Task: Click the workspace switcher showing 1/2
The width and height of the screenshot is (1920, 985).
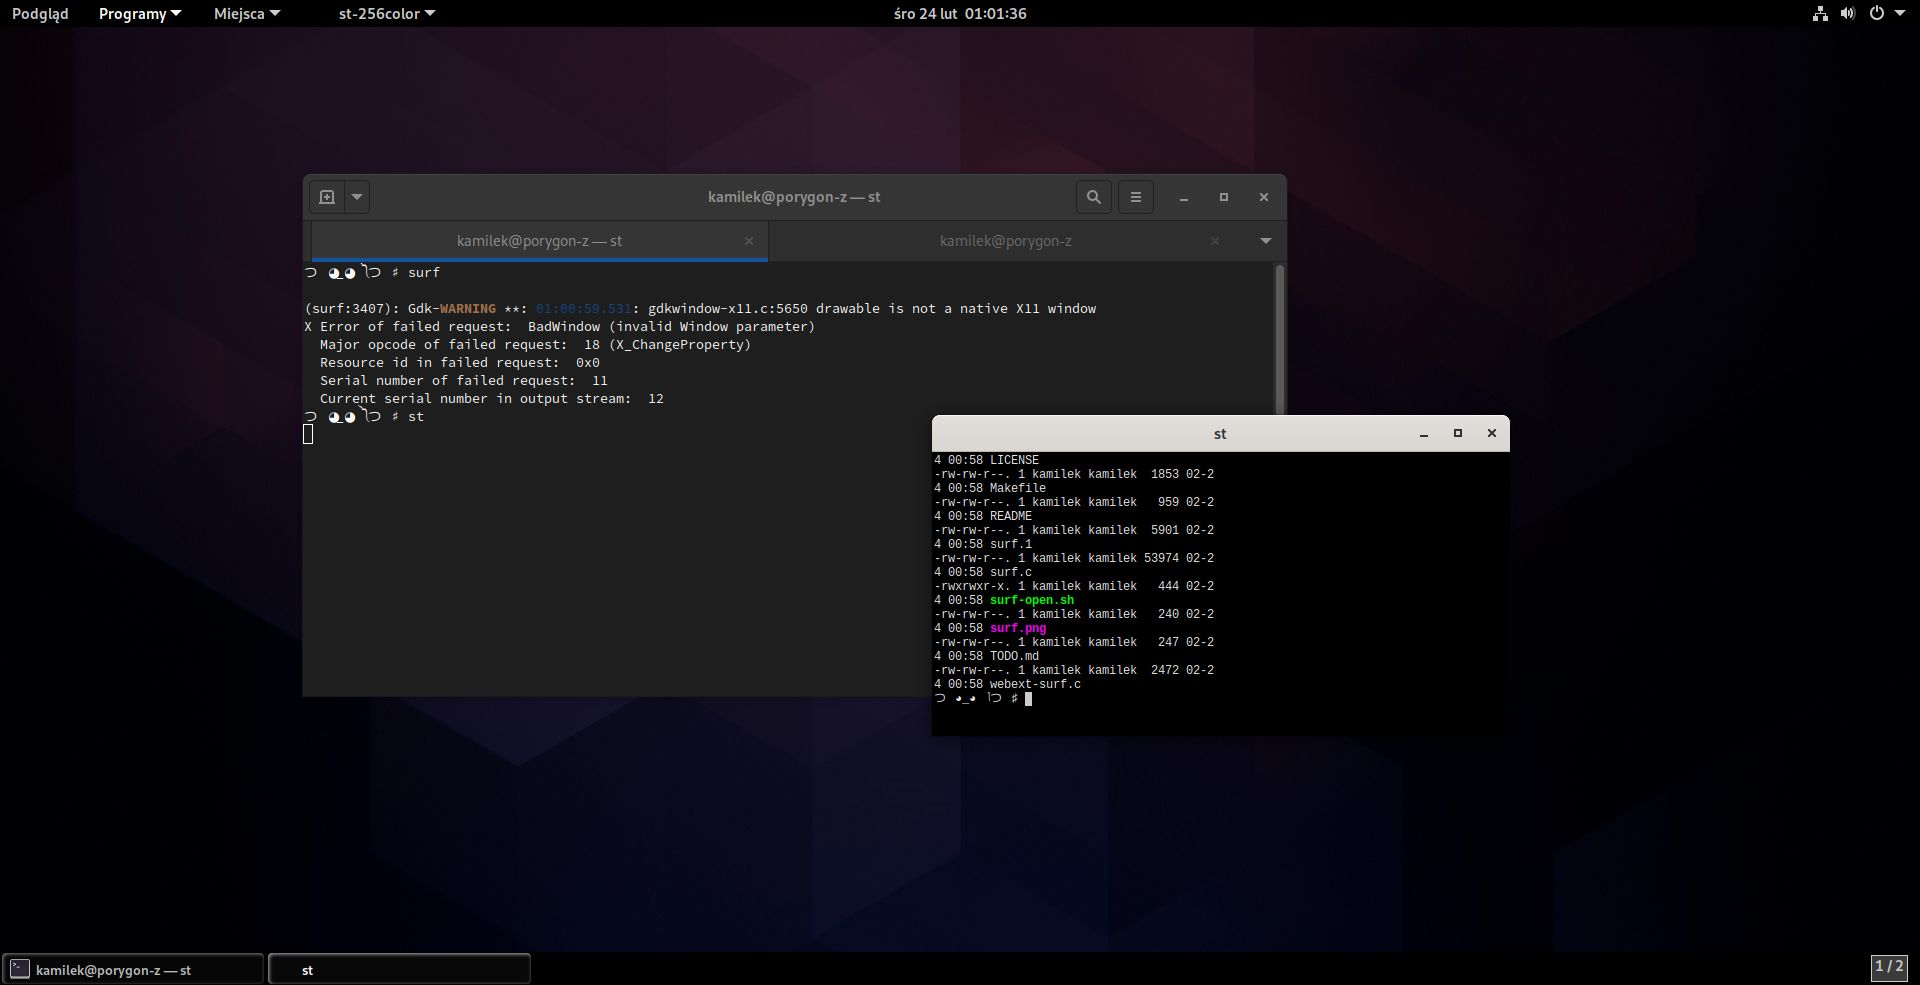Action: tap(1888, 967)
